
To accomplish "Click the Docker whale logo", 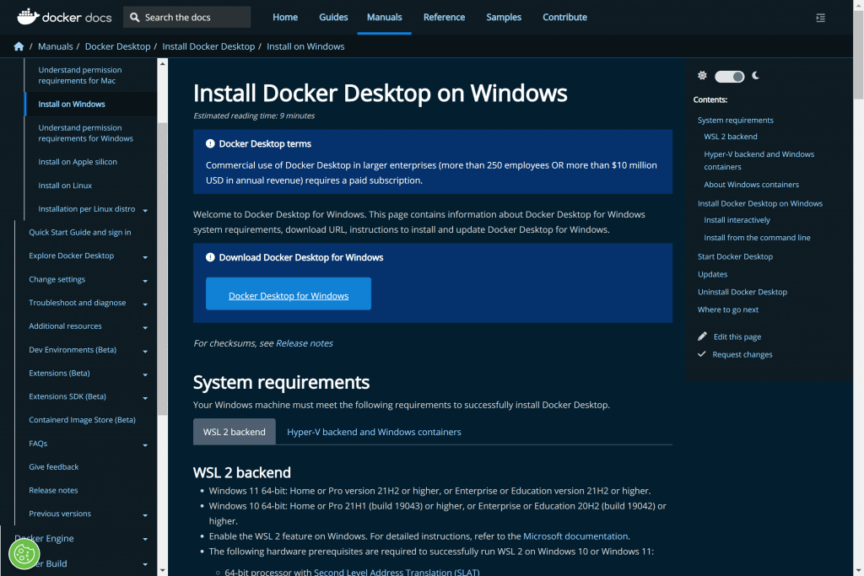I will coord(27,15).
